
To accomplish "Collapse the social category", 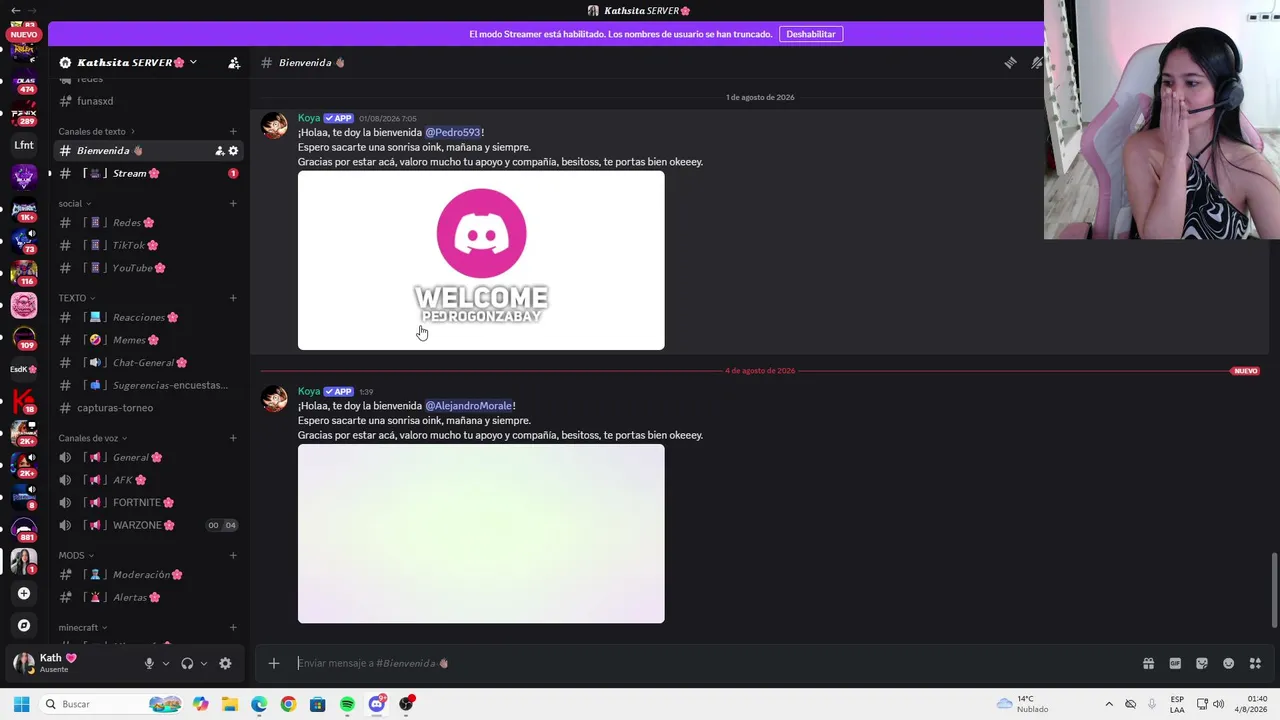I will [74, 204].
